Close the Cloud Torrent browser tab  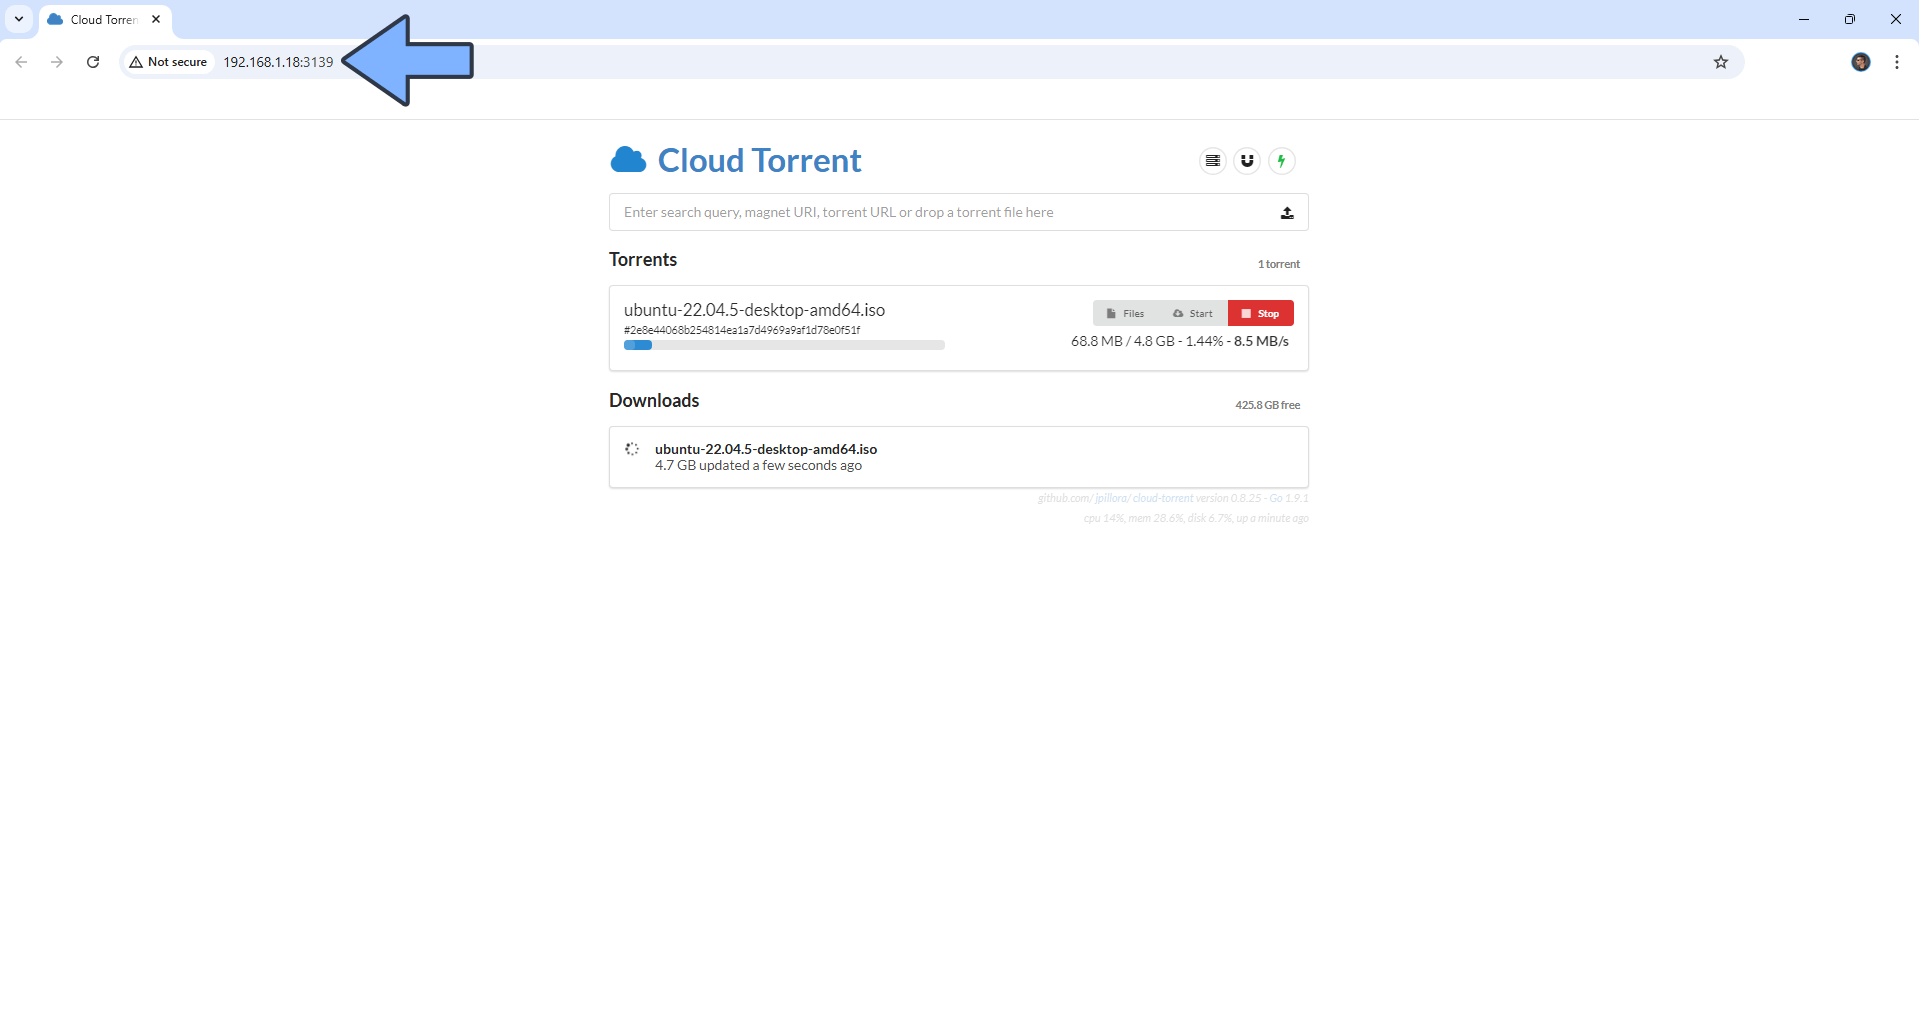[x=156, y=19]
